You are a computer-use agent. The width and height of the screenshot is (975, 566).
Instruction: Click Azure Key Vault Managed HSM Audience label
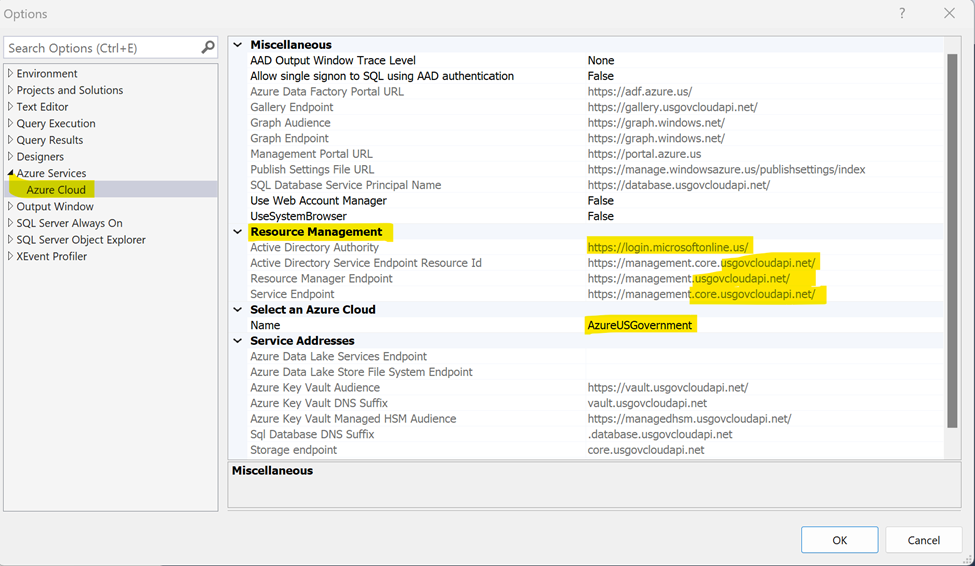click(353, 418)
